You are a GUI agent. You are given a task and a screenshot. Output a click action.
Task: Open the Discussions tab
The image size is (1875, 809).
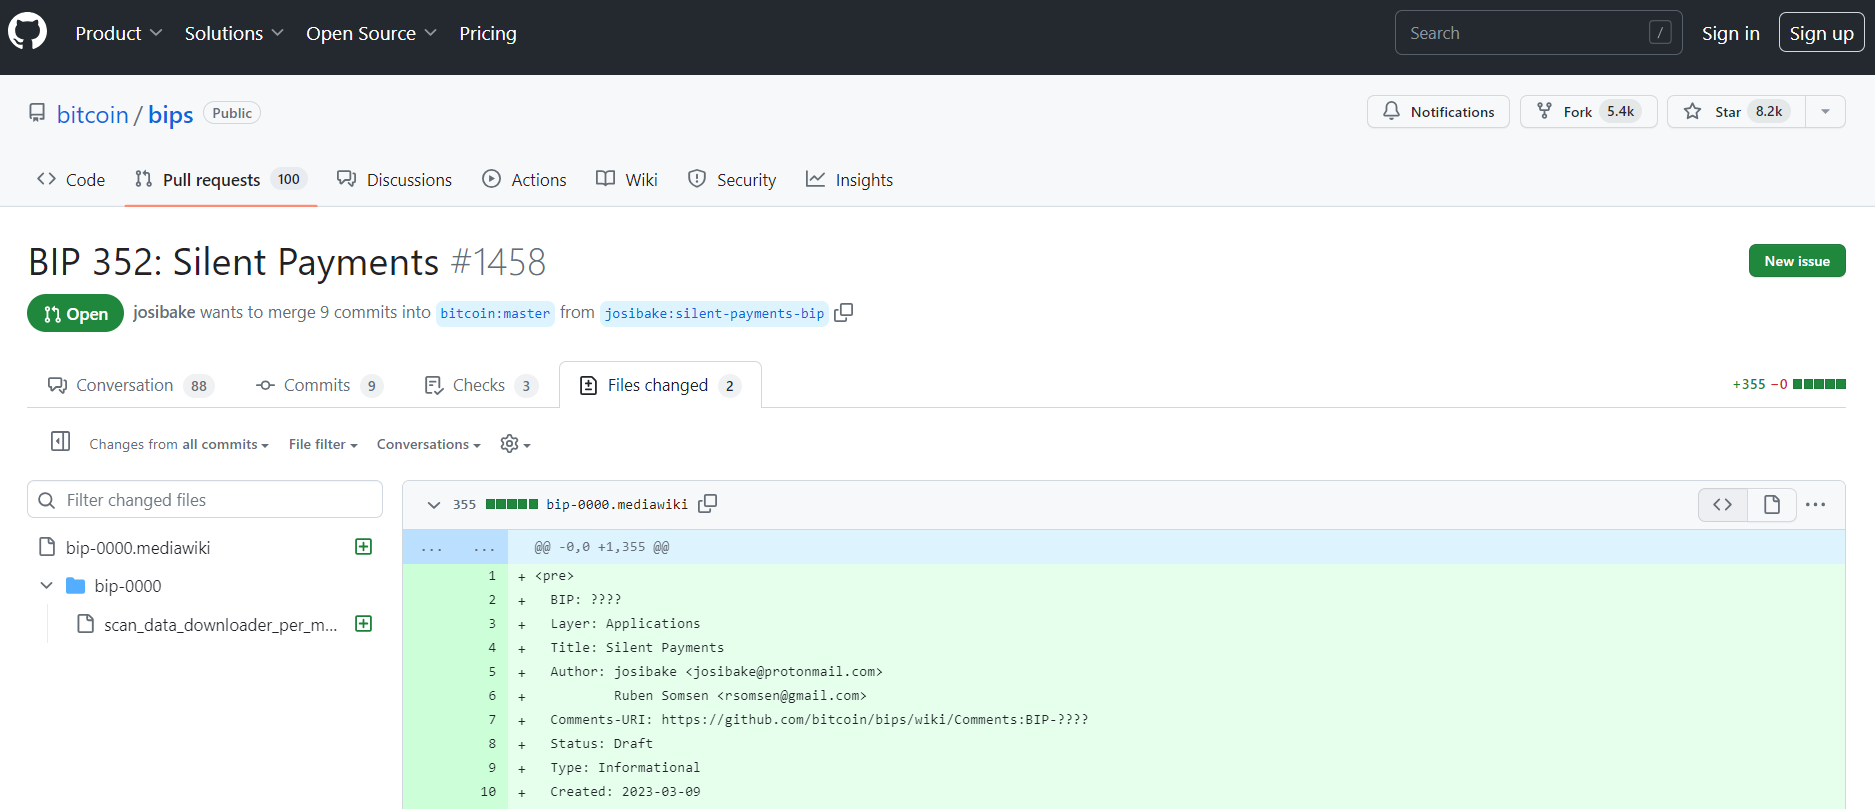(x=395, y=180)
